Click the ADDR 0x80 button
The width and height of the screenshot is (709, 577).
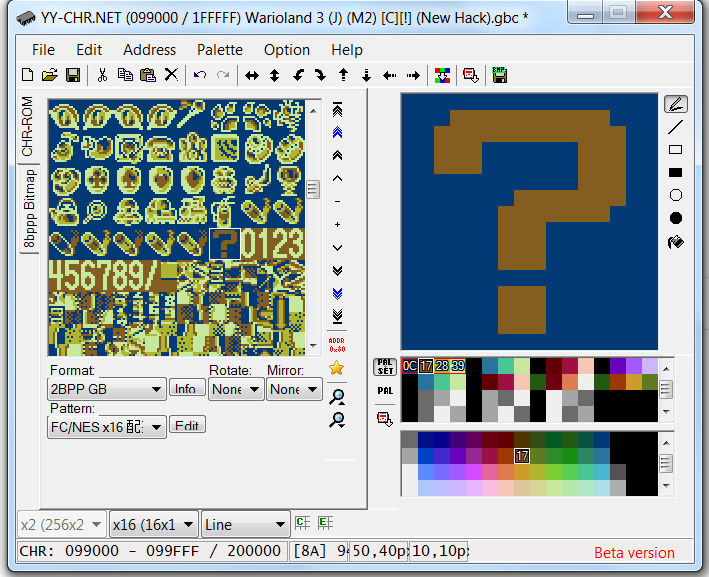point(337,345)
